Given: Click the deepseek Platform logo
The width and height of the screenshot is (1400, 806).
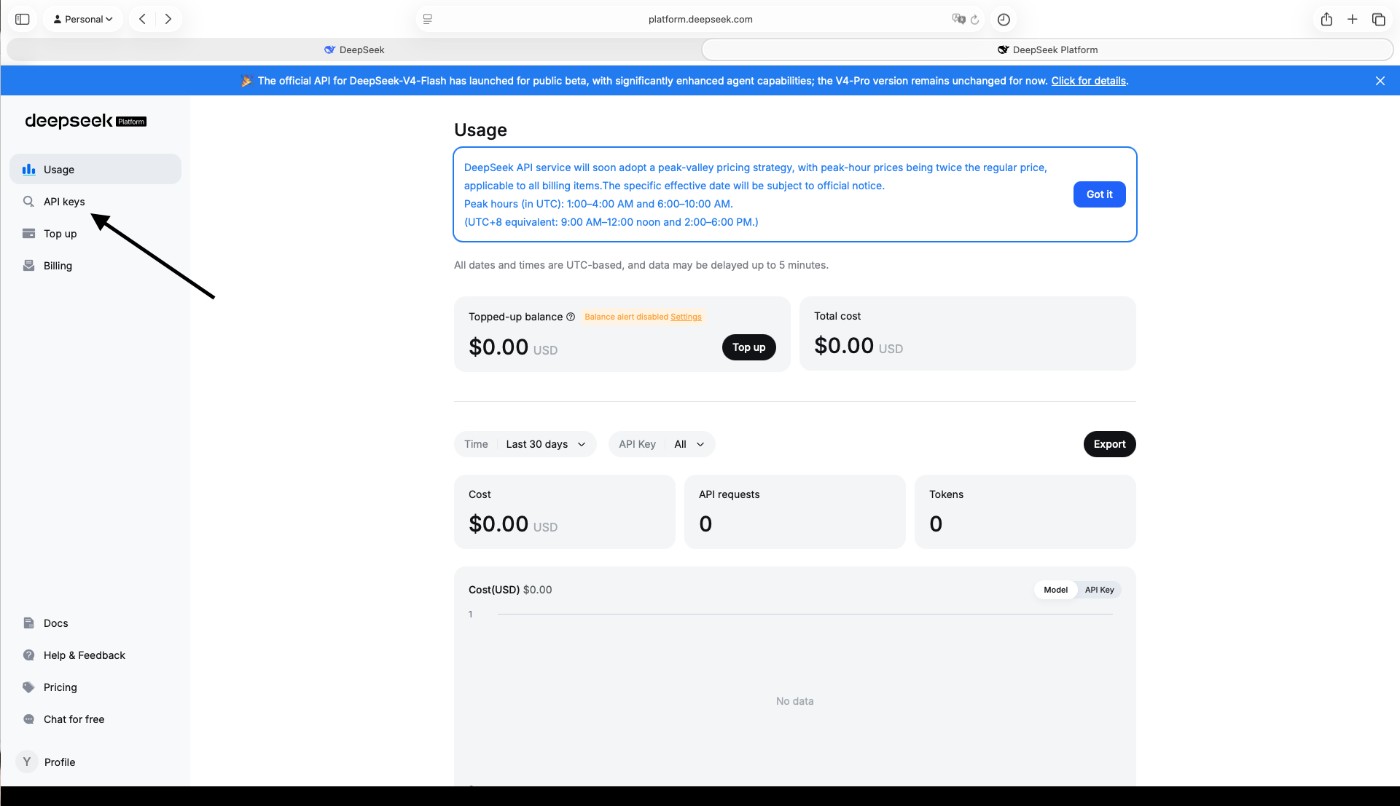Looking at the screenshot, I should (x=85, y=121).
